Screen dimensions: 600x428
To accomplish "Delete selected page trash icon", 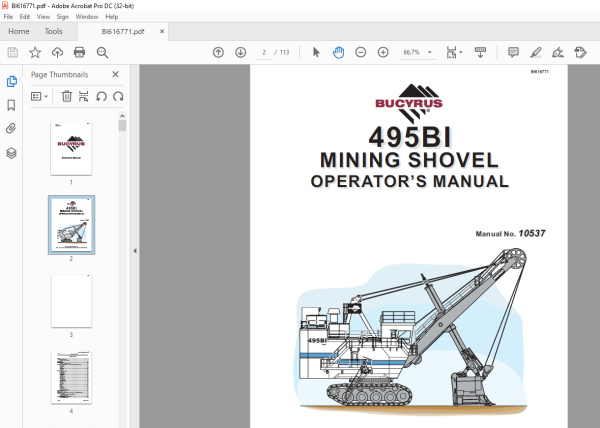I will [67, 96].
